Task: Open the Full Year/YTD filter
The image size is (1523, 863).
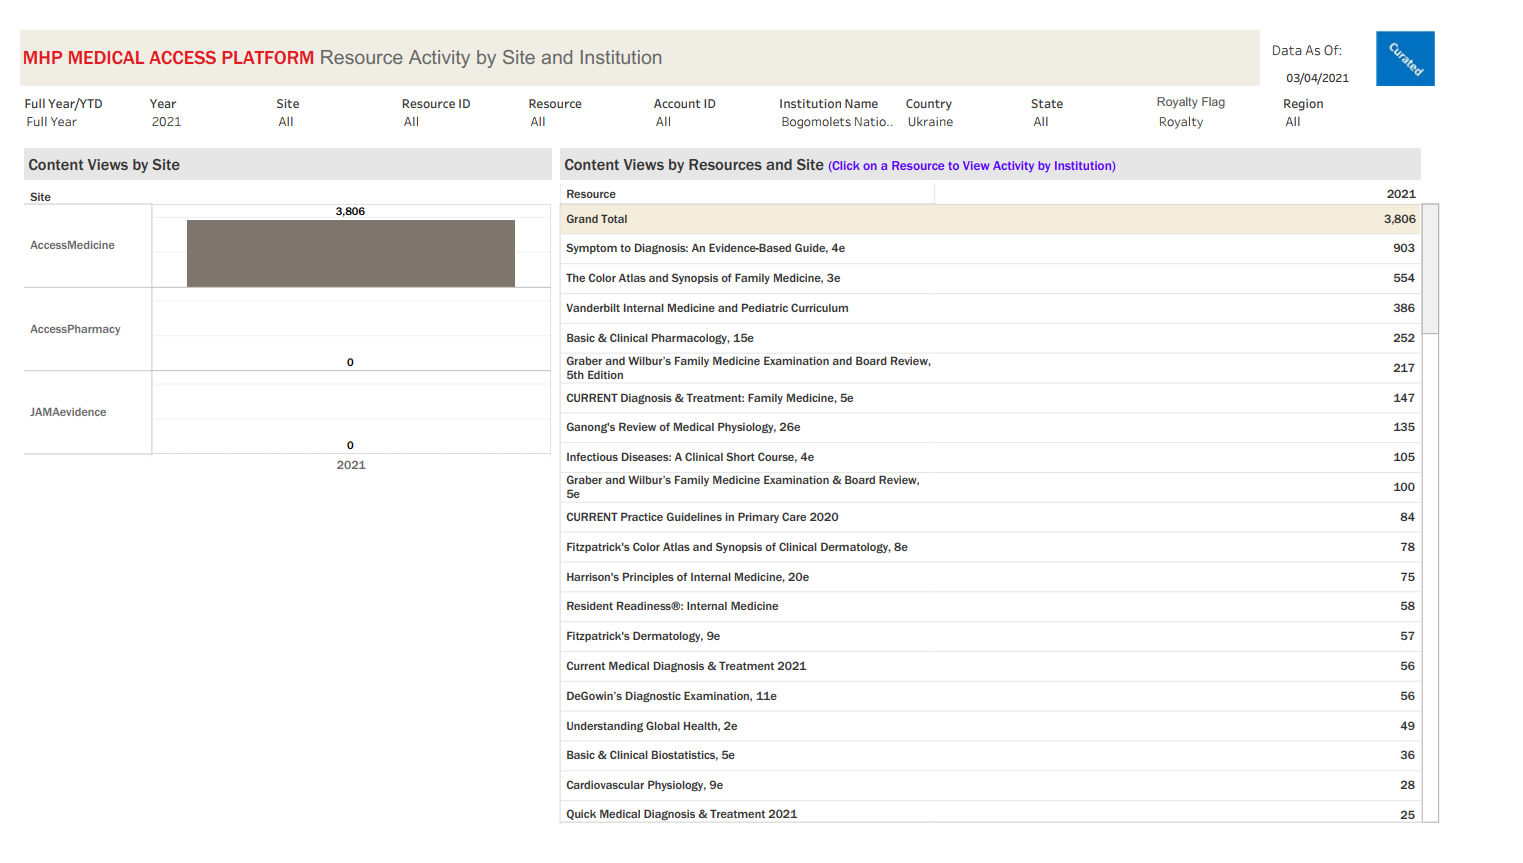Action: click(x=63, y=122)
